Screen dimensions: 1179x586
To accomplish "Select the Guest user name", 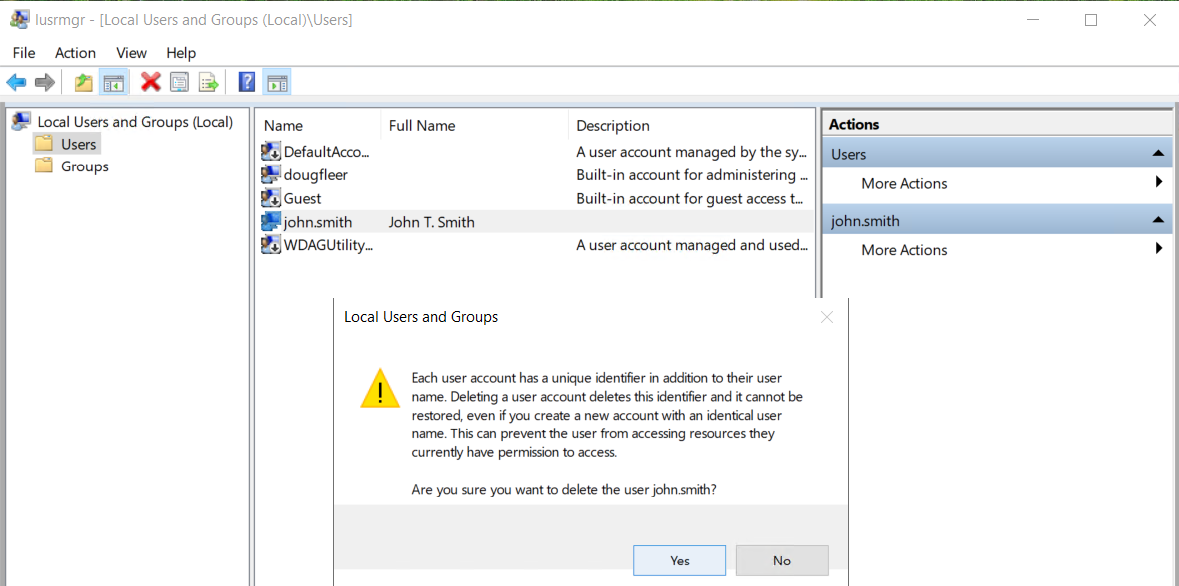I will tap(302, 199).
